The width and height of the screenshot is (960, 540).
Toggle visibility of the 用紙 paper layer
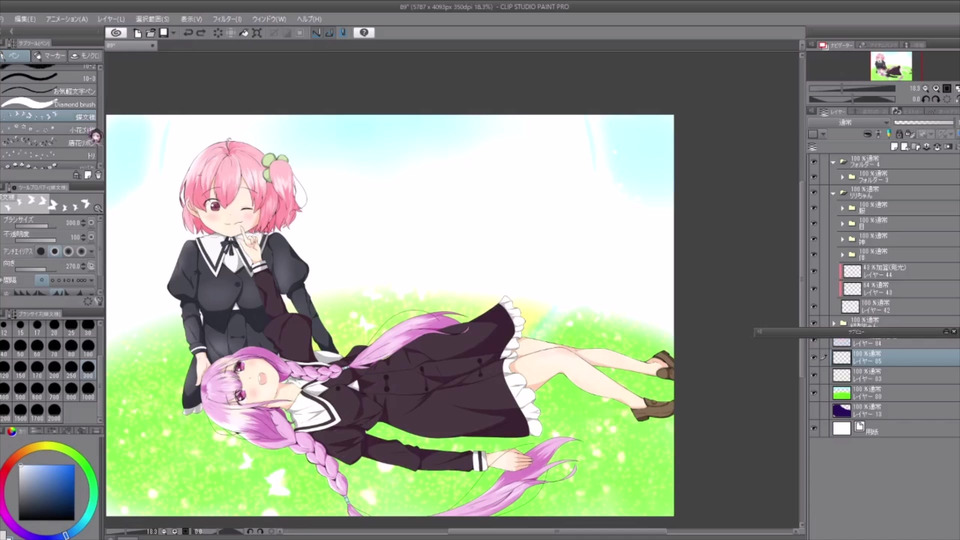pos(814,429)
